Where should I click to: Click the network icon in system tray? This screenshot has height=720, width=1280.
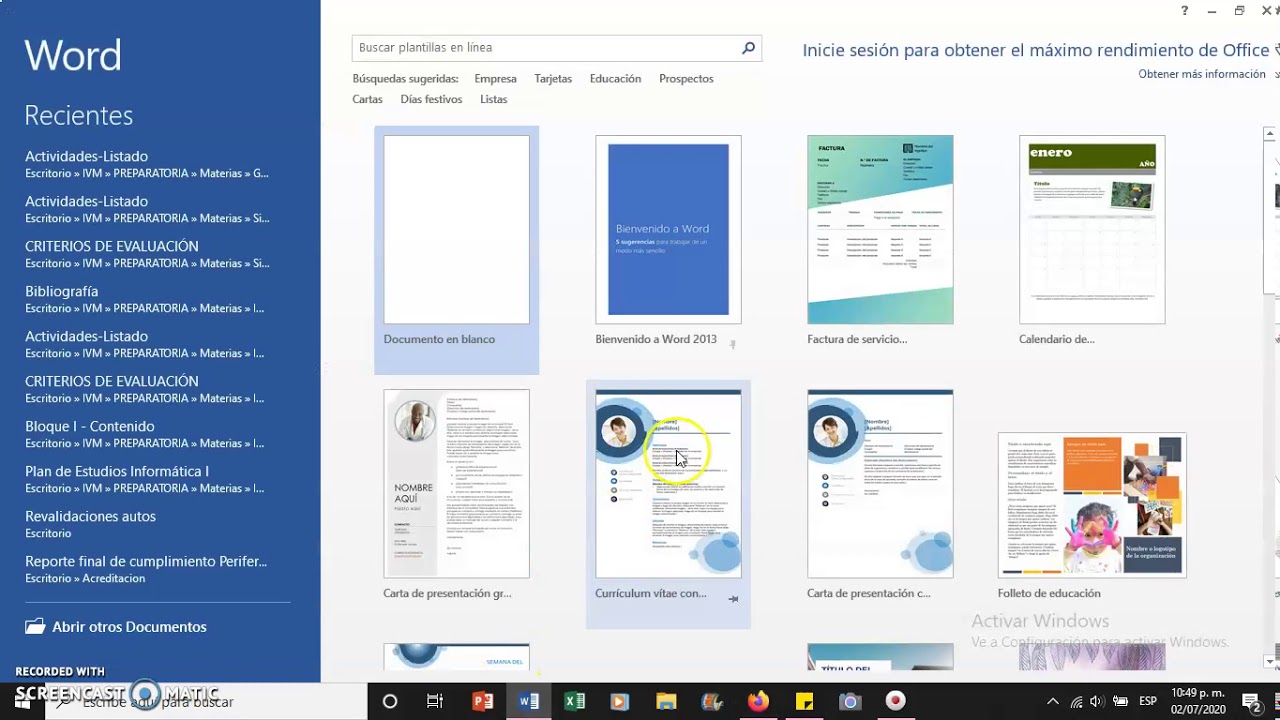pos(1075,702)
